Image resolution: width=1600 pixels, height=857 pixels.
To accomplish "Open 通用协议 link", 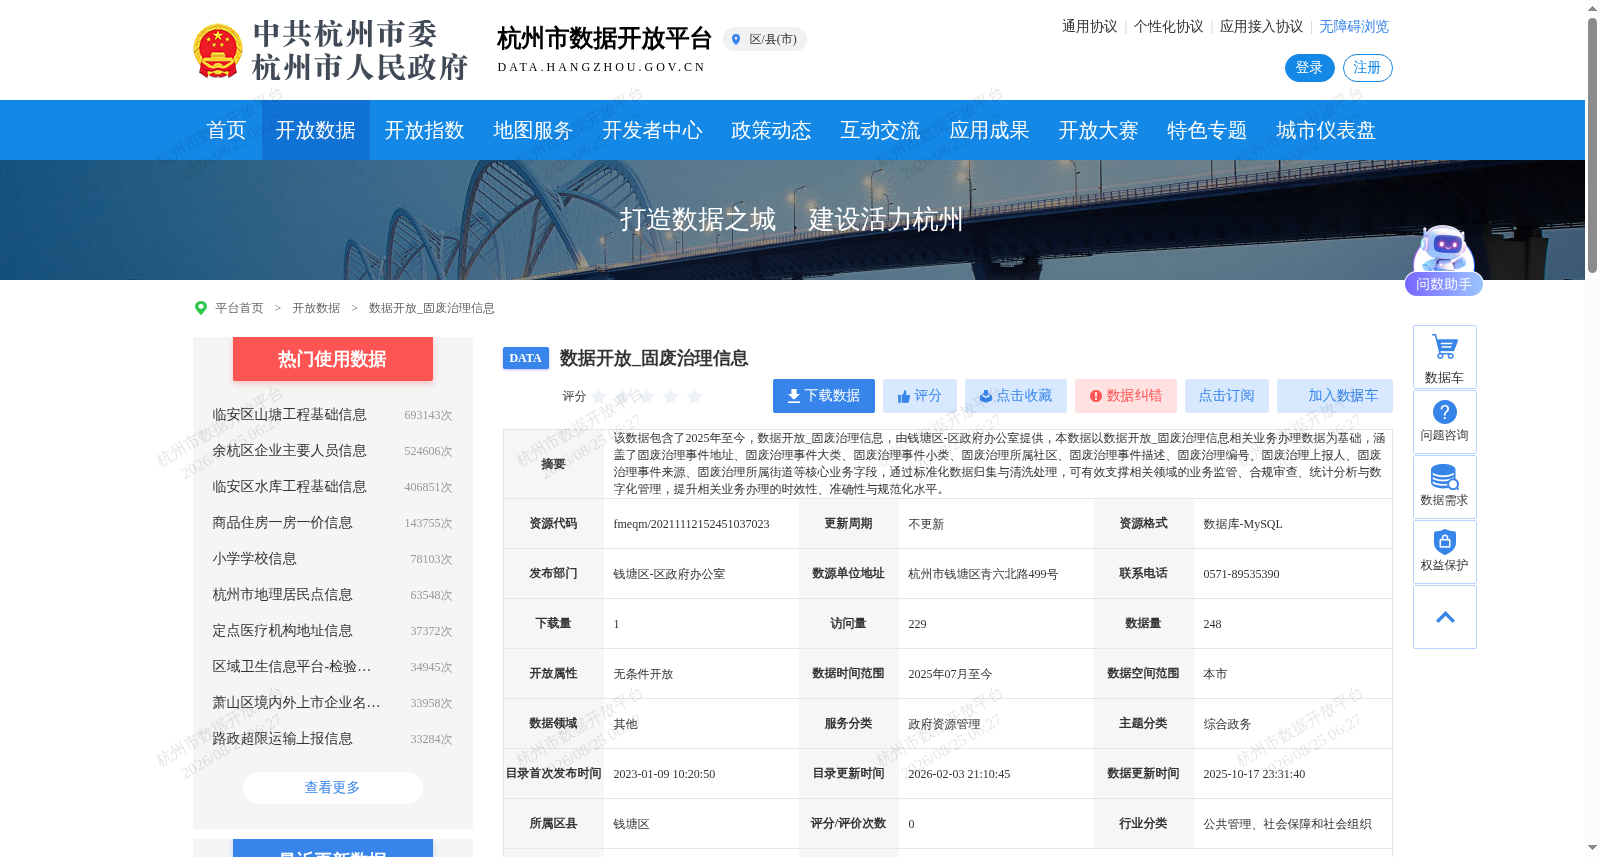I will (x=1090, y=27).
